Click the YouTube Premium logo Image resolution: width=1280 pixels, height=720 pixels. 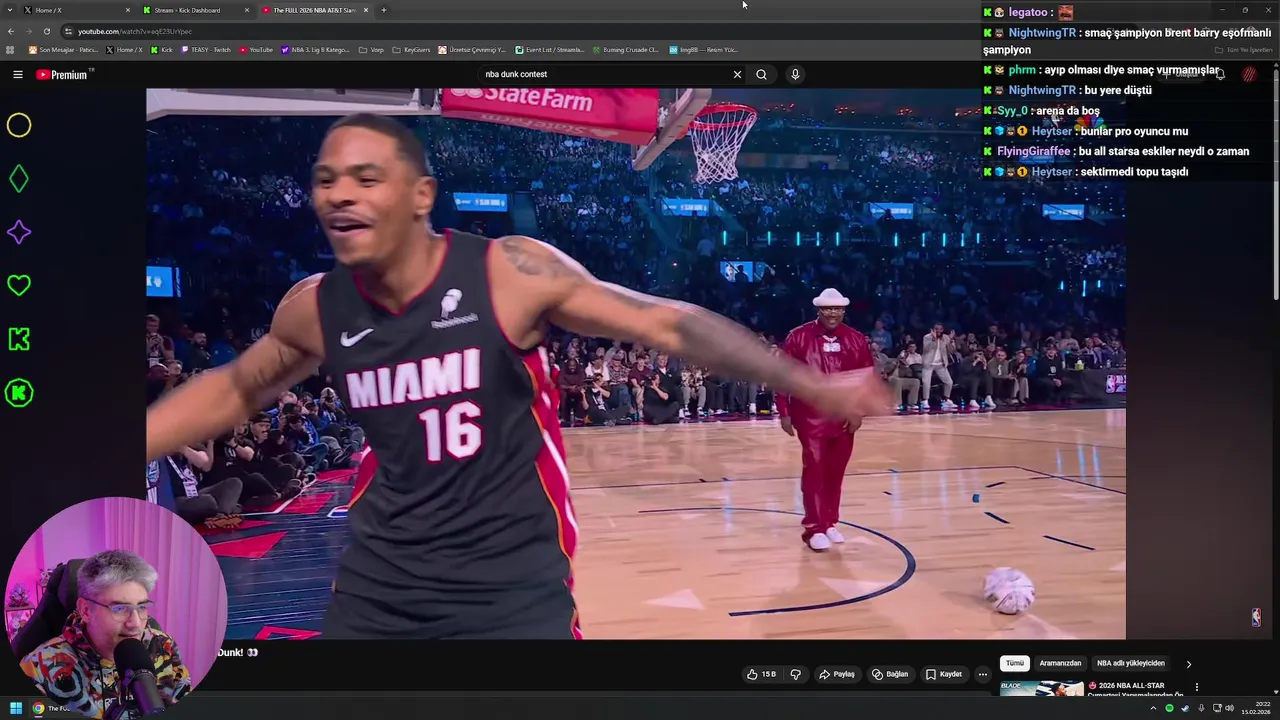point(64,74)
